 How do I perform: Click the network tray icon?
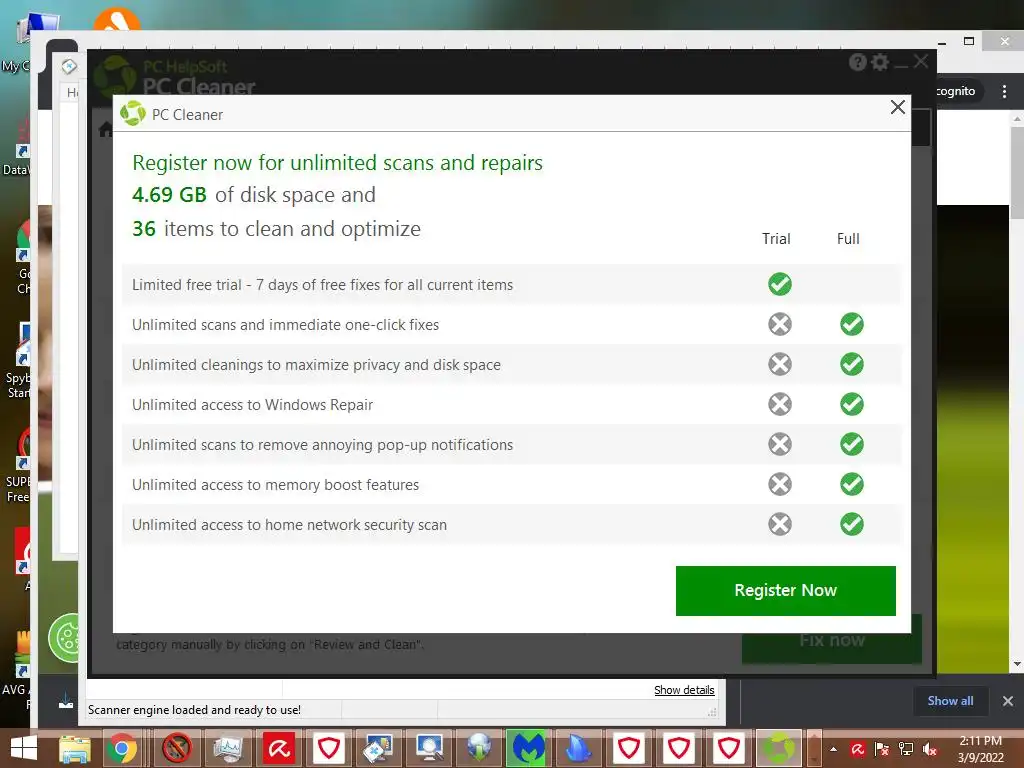[x=906, y=749]
